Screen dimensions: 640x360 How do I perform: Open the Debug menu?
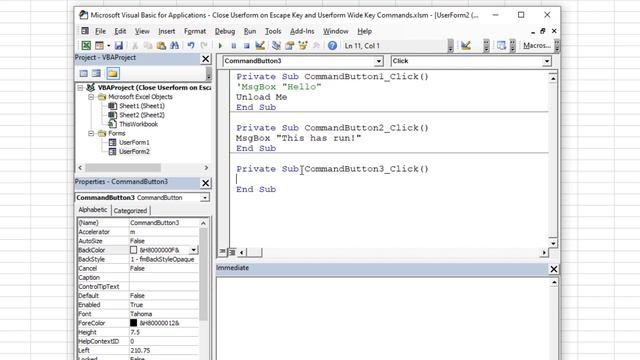(225, 31)
